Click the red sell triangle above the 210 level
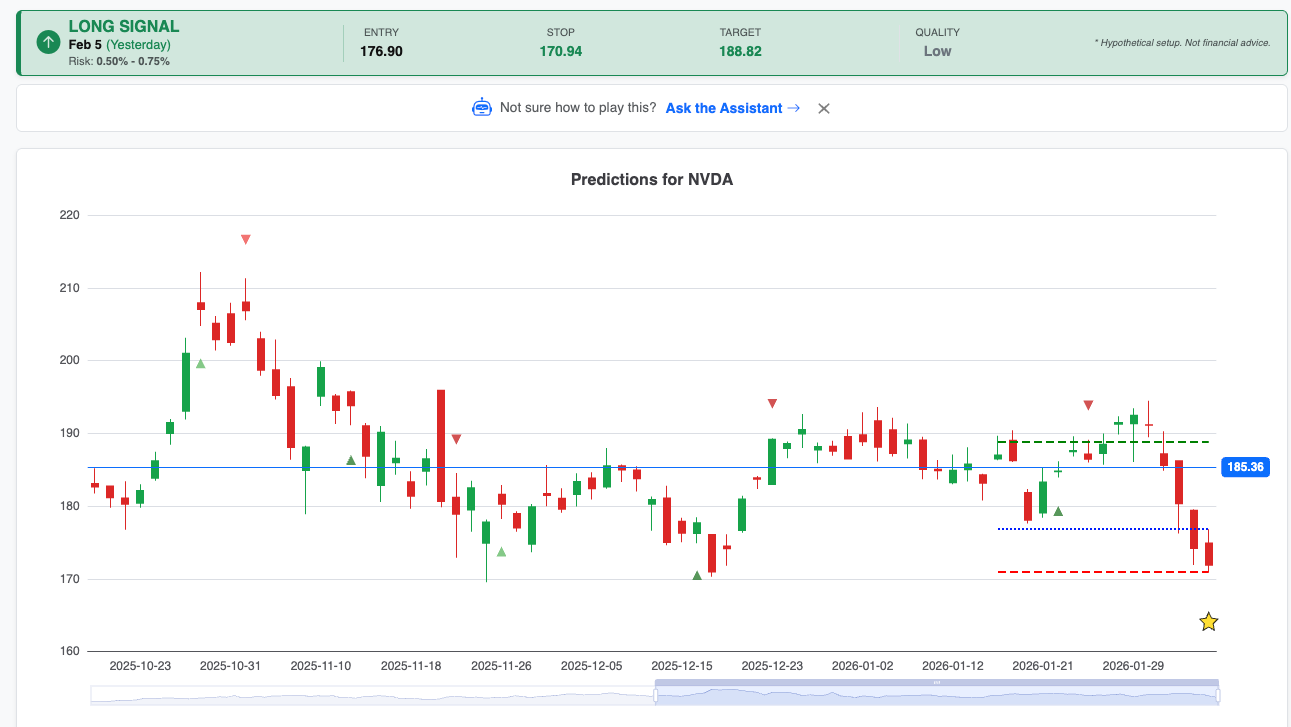Image resolution: width=1291 pixels, height=727 pixels. click(x=245, y=239)
